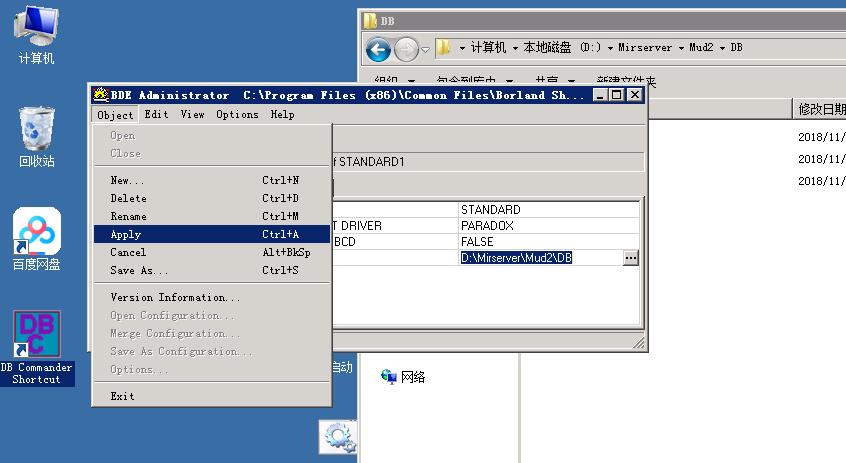This screenshot has height=463, width=846.
Task: Open the 回收站 Recycle Bin icon
Action: click(x=37, y=136)
